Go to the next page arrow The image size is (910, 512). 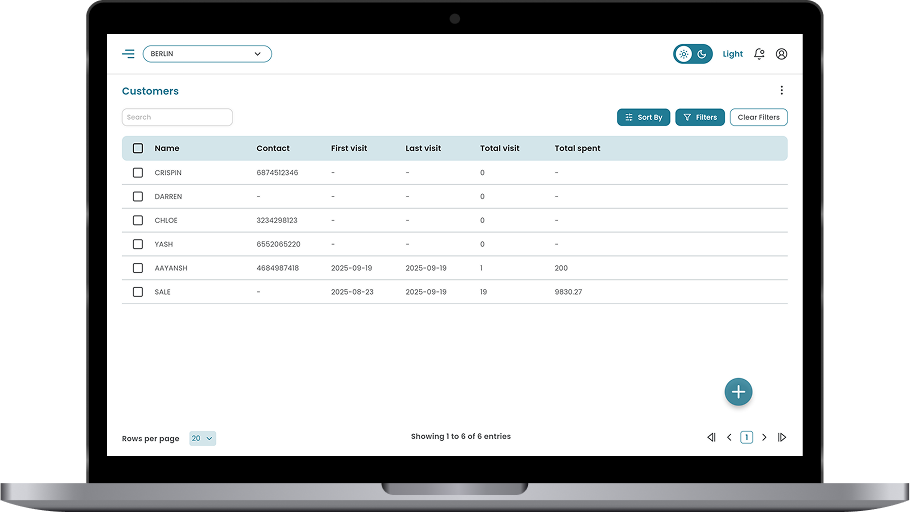(764, 437)
